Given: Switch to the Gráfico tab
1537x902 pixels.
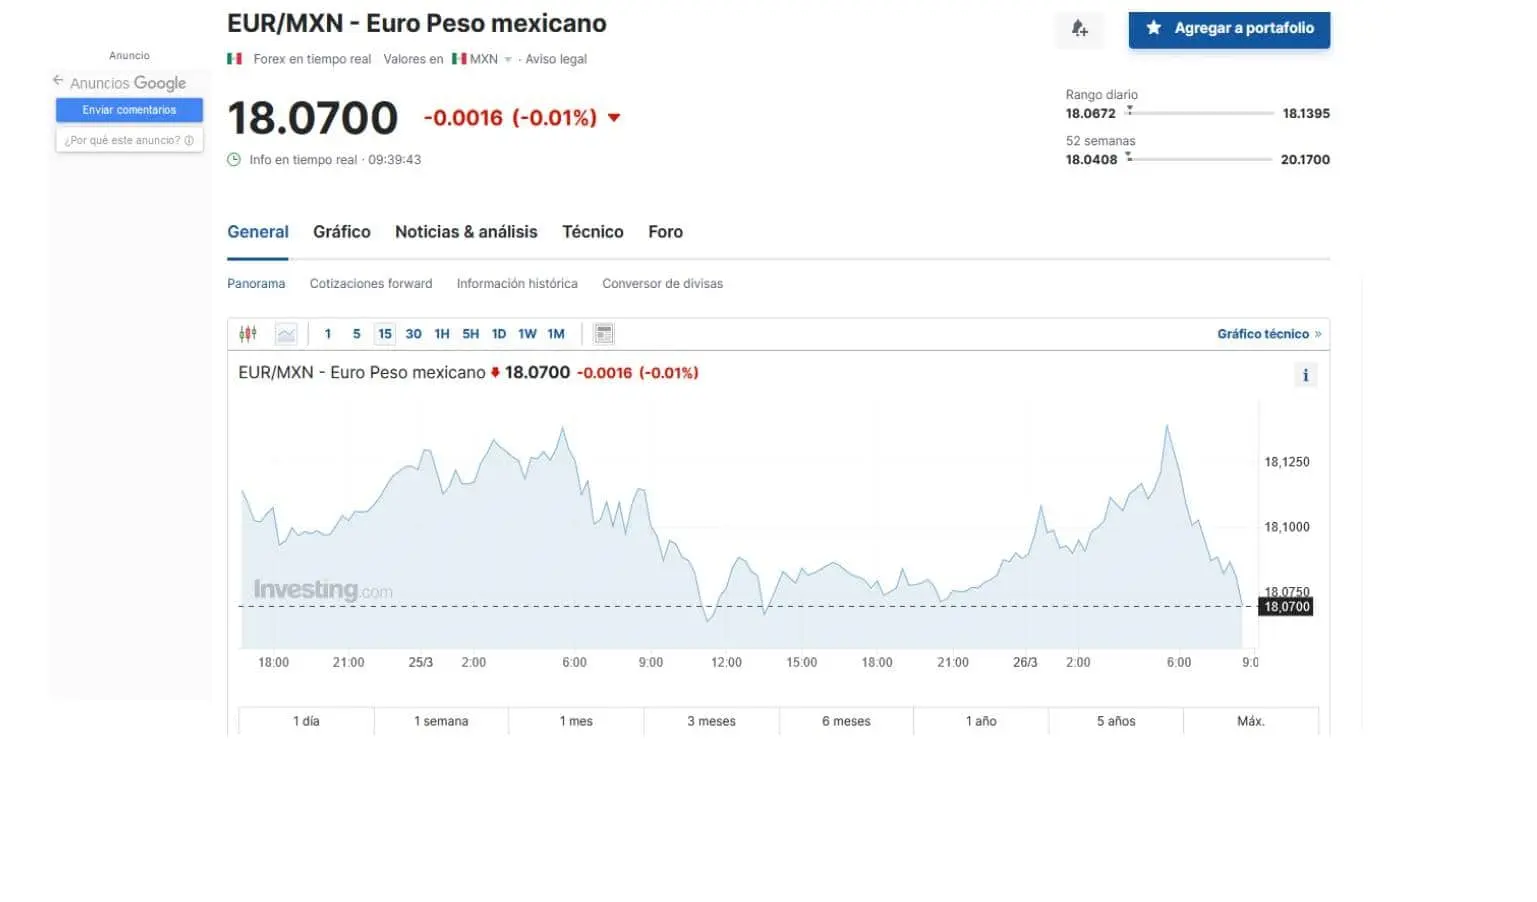Looking at the screenshot, I should [342, 232].
